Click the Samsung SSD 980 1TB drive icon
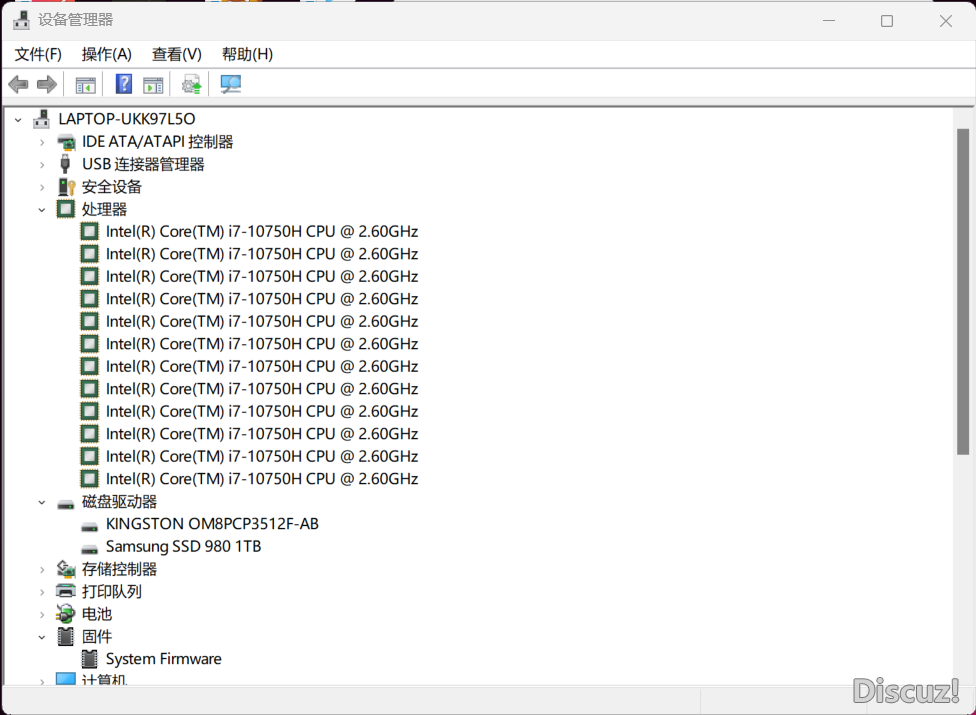 click(90, 549)
